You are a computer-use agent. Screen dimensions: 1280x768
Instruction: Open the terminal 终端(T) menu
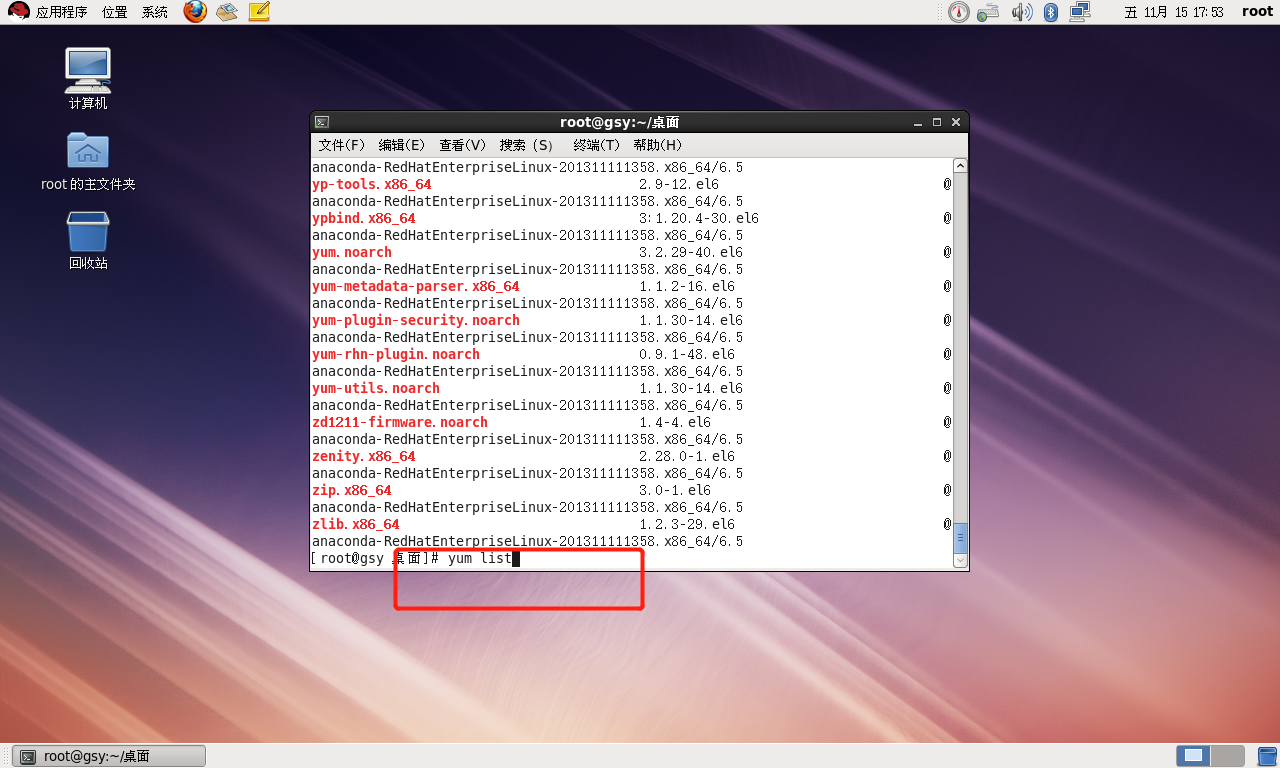(596, 145)
